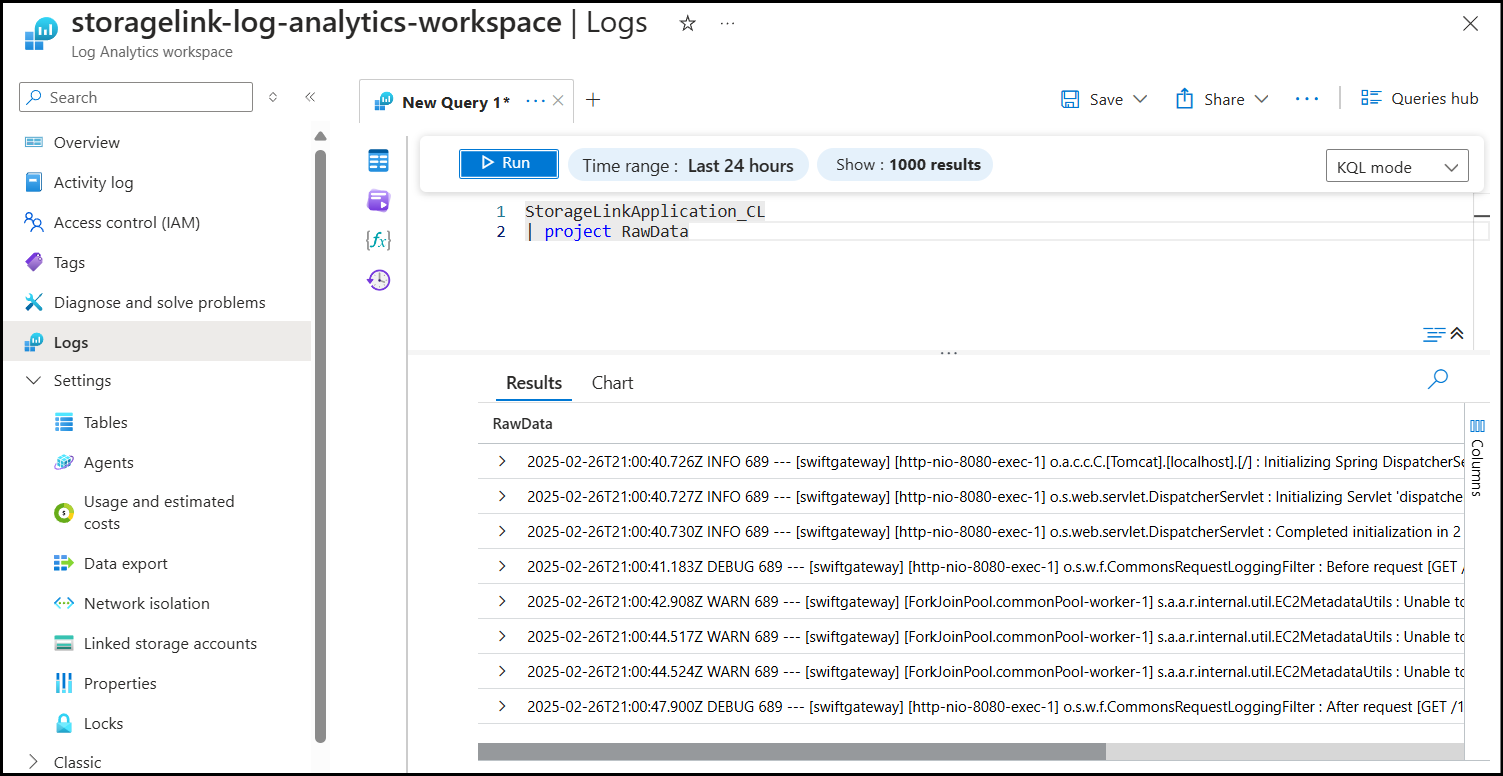1503x776 pixels.
Task: Expand the 21:00:44.517Z WARN row
Action: (502, 636)
